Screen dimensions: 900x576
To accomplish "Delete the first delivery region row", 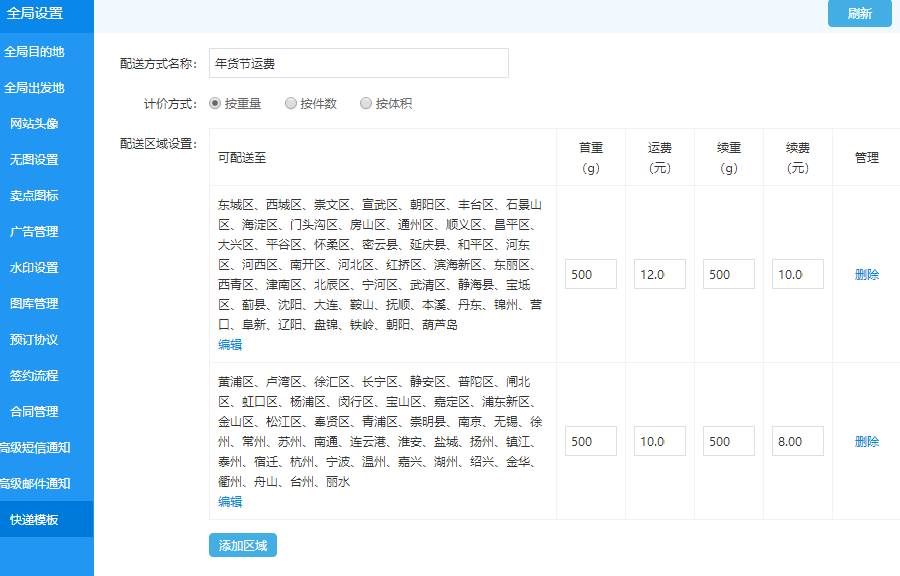I will [866, 275].
